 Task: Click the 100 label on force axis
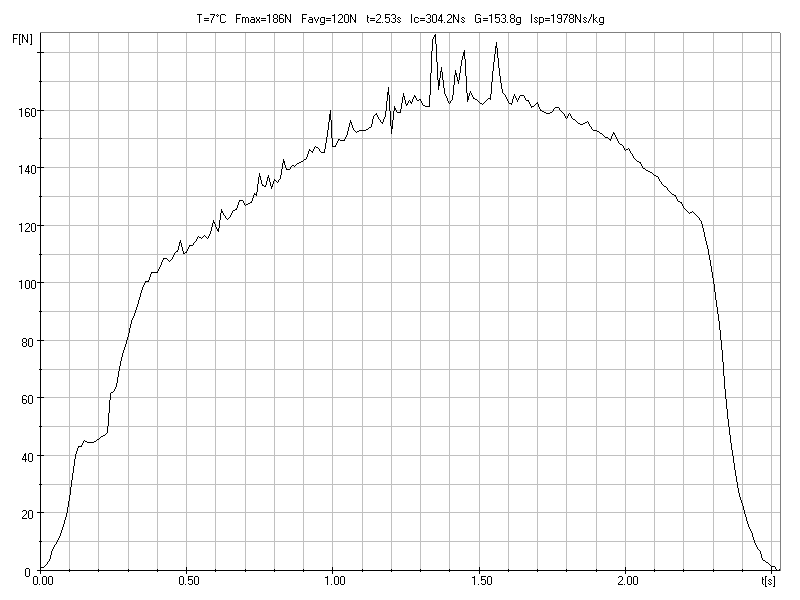pos(22,284)
